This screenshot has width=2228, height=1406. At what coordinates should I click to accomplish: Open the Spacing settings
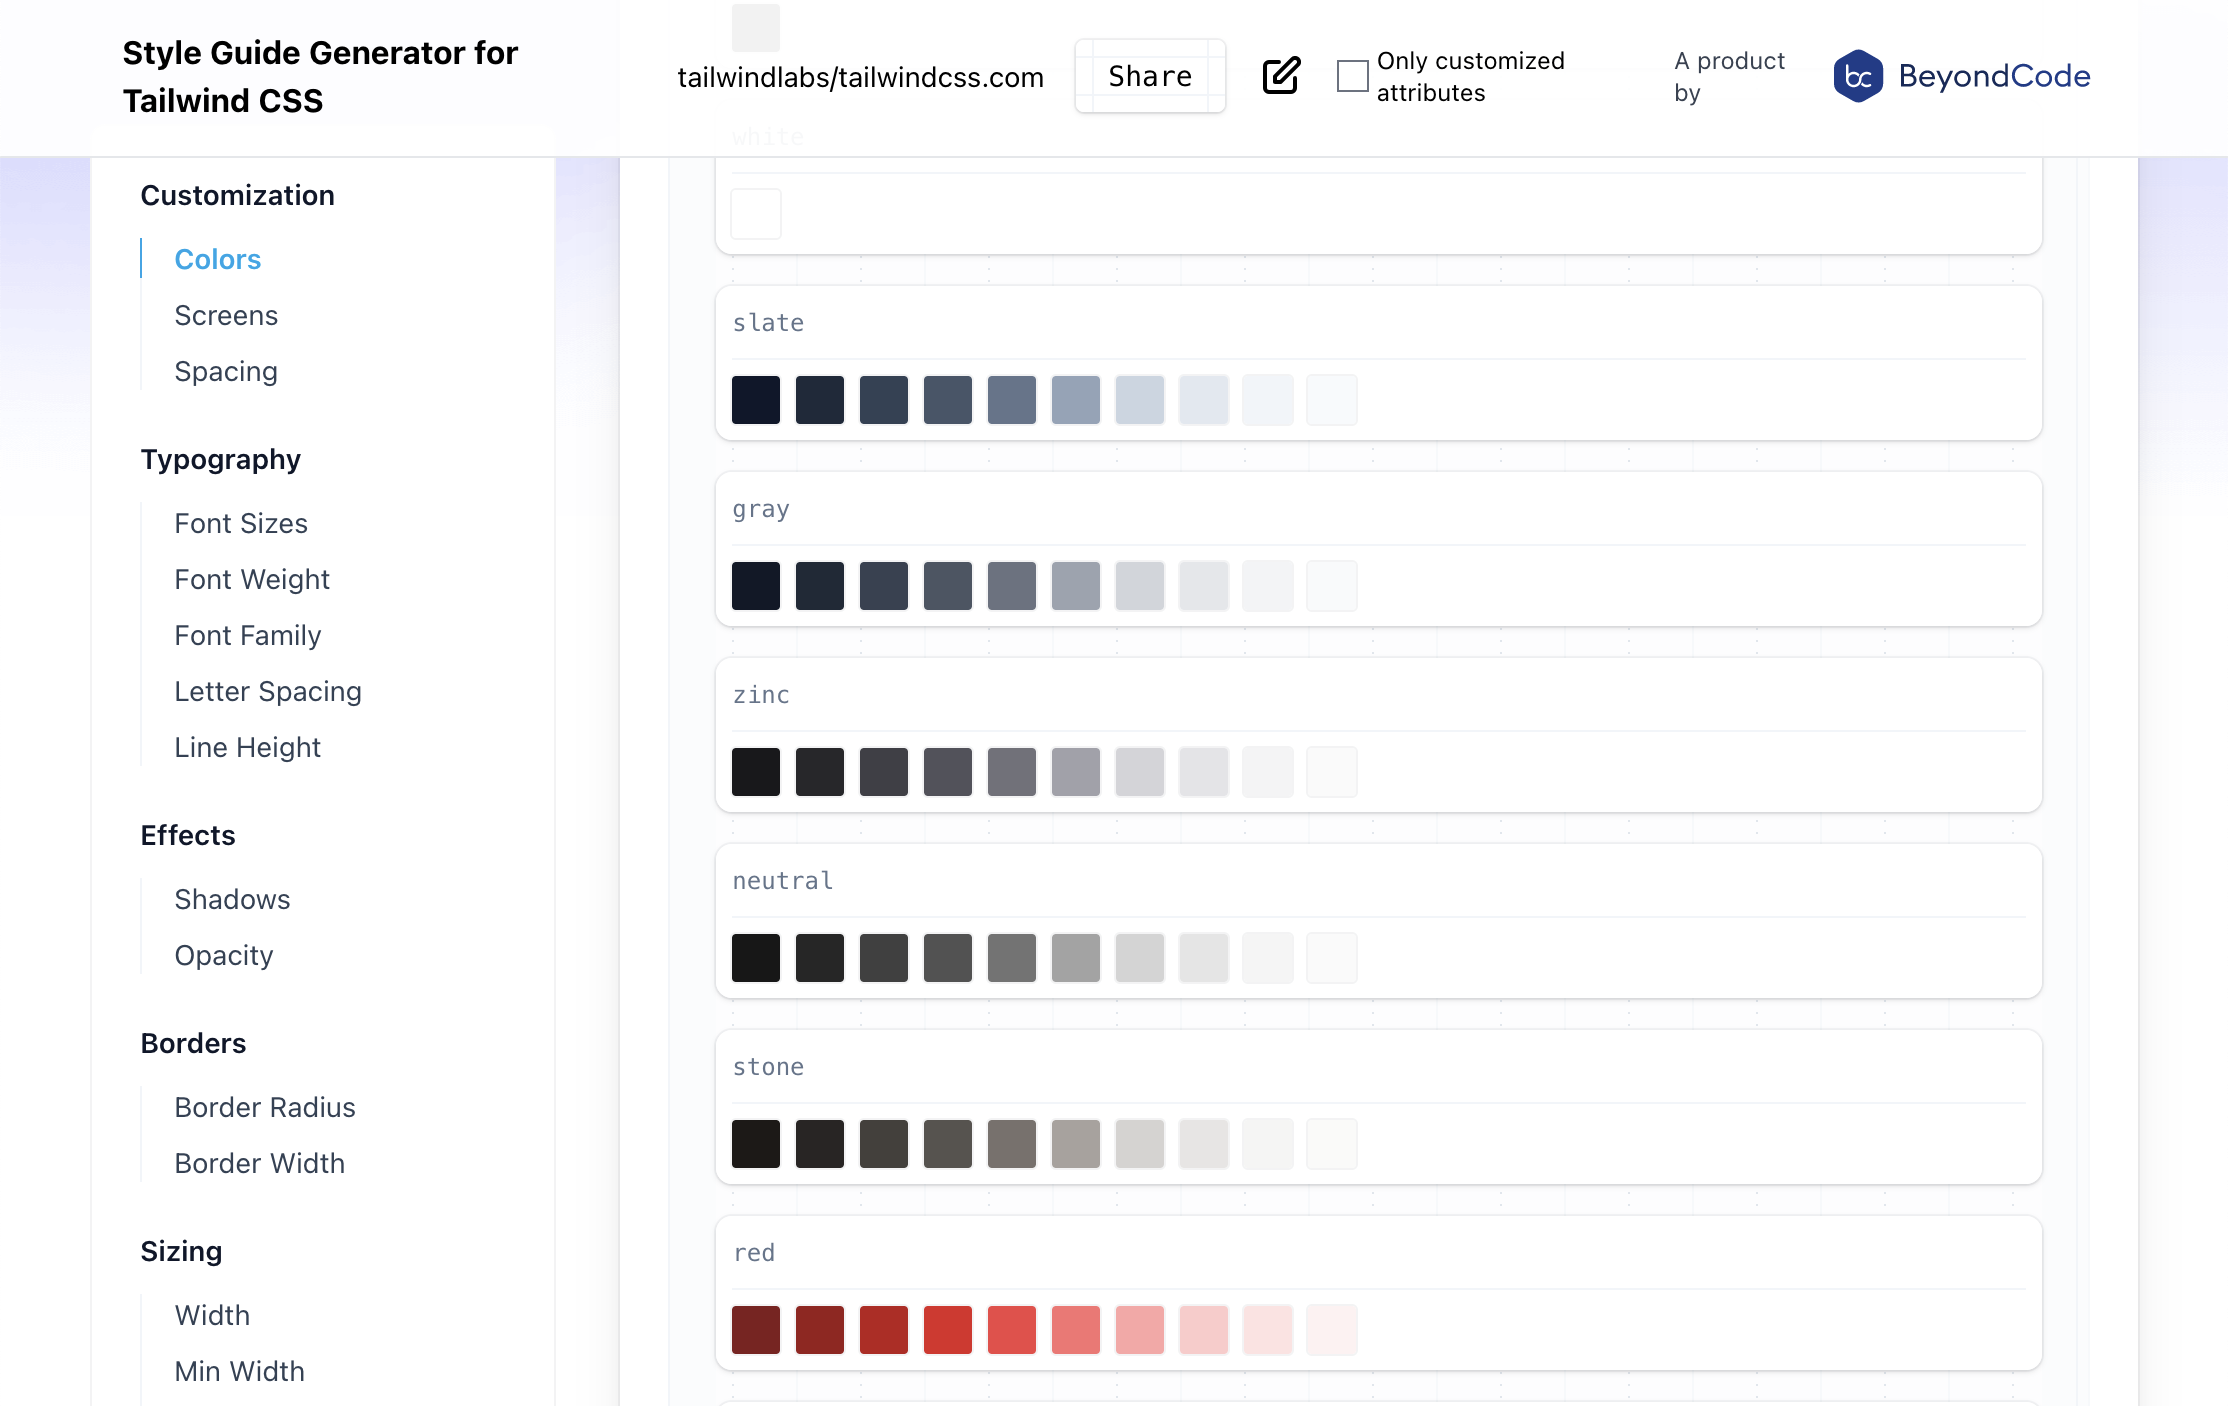pyautogui.click(x=225, y=371)
